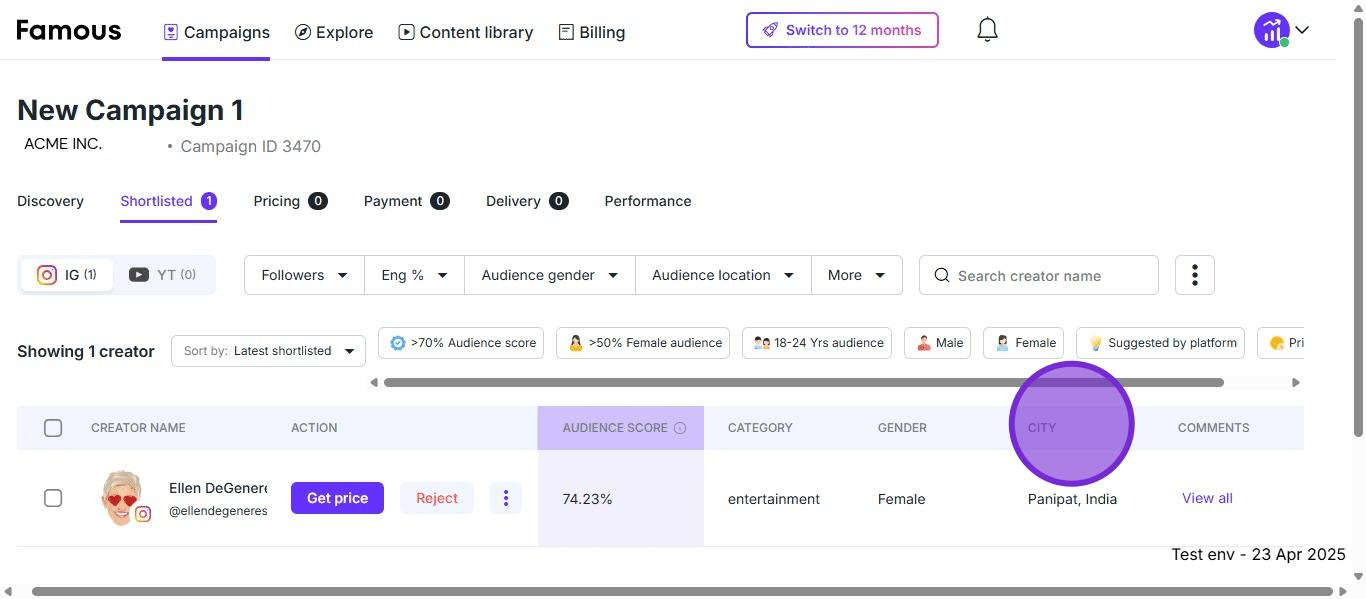
Task: Open the Sort by Latest shortlisted dropdown
Action: (268, 351)
